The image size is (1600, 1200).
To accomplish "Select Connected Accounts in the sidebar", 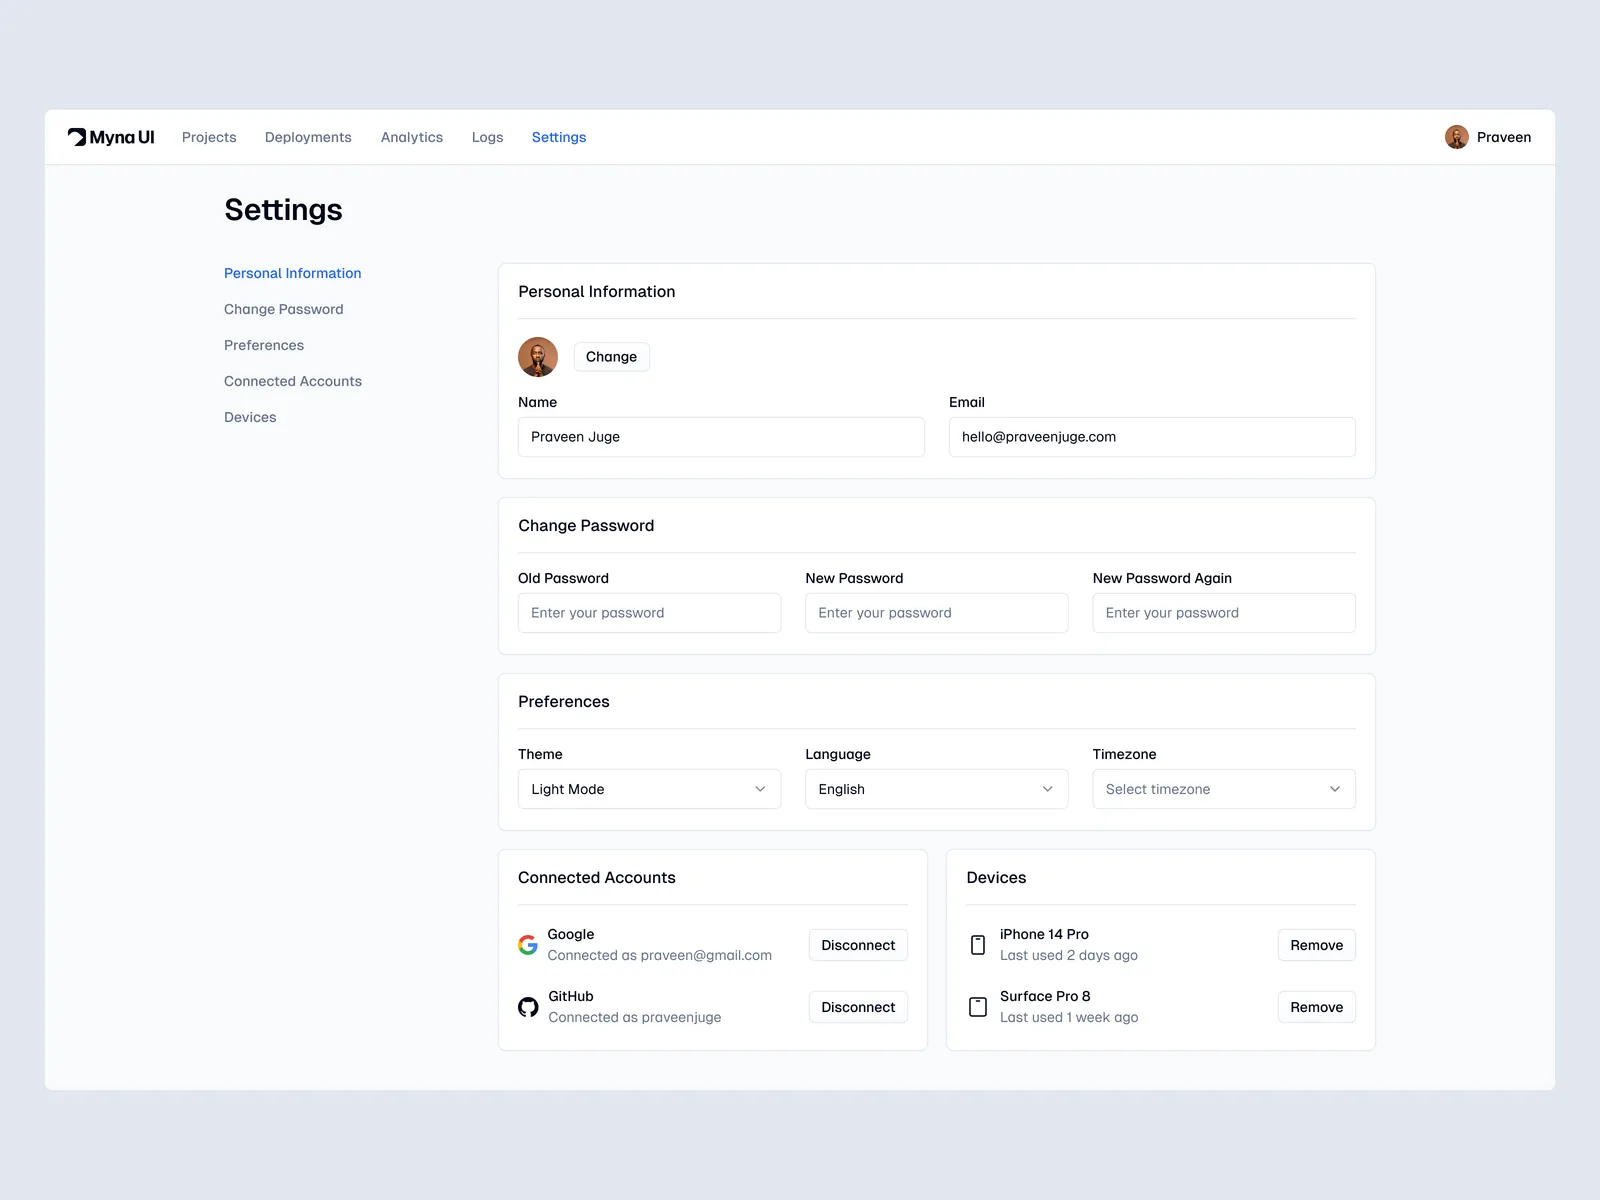I will [x=293, y=381].
